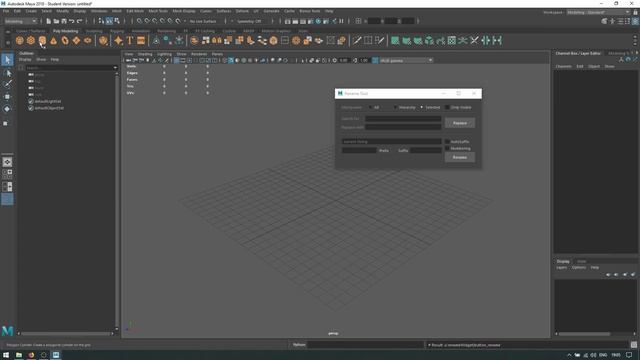Select the Selected radio button in Rename Tool
Viewport: 640px width, 360px height.
422,107
